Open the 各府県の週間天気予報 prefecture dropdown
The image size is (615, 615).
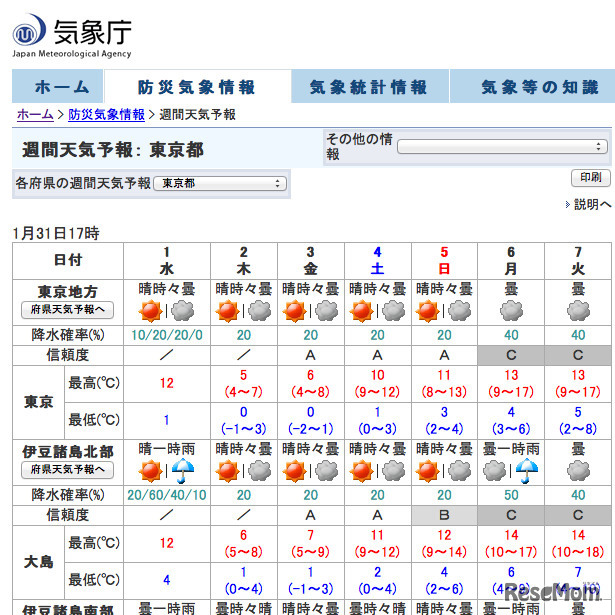pyautogui.click(x=220, y=183)
